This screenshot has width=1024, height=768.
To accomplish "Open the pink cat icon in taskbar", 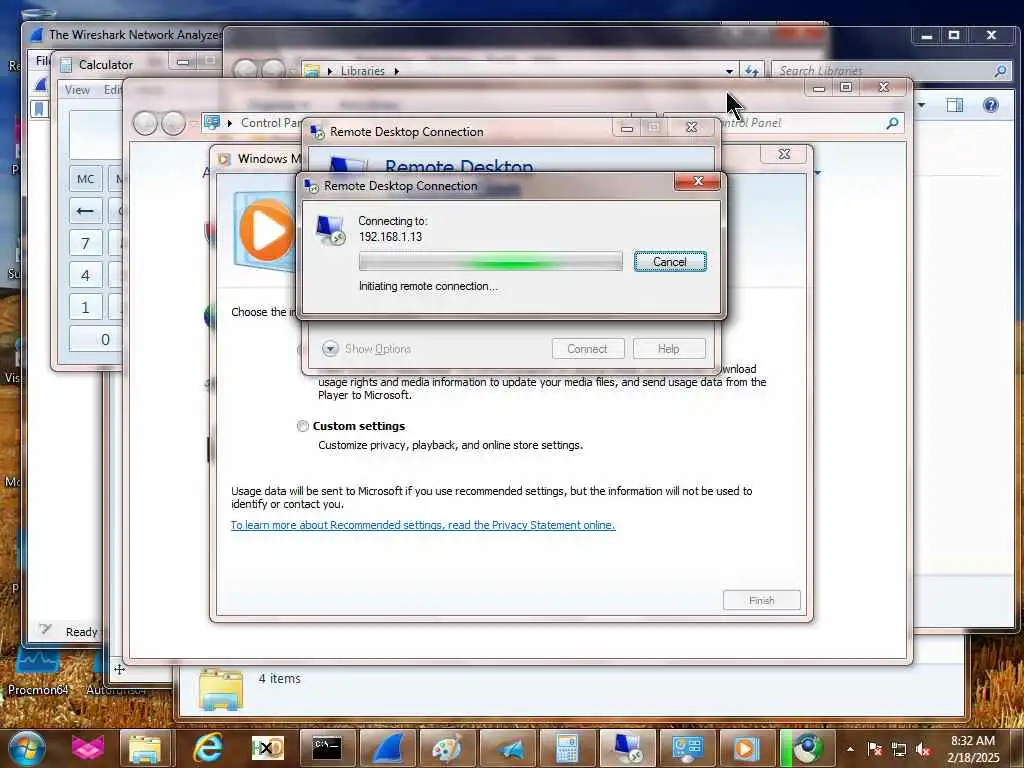I will [x=88, y=748].
